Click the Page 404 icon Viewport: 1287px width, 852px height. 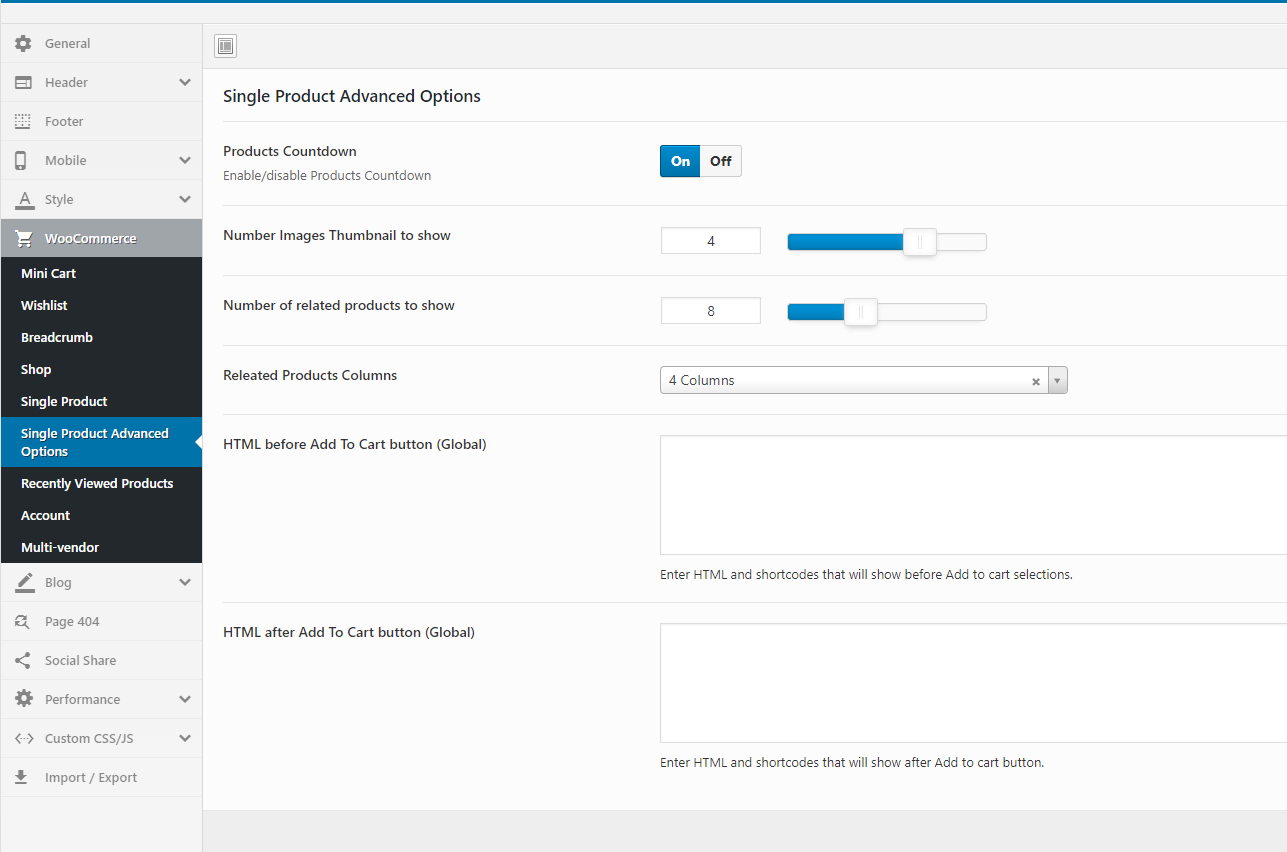[23, 622]
